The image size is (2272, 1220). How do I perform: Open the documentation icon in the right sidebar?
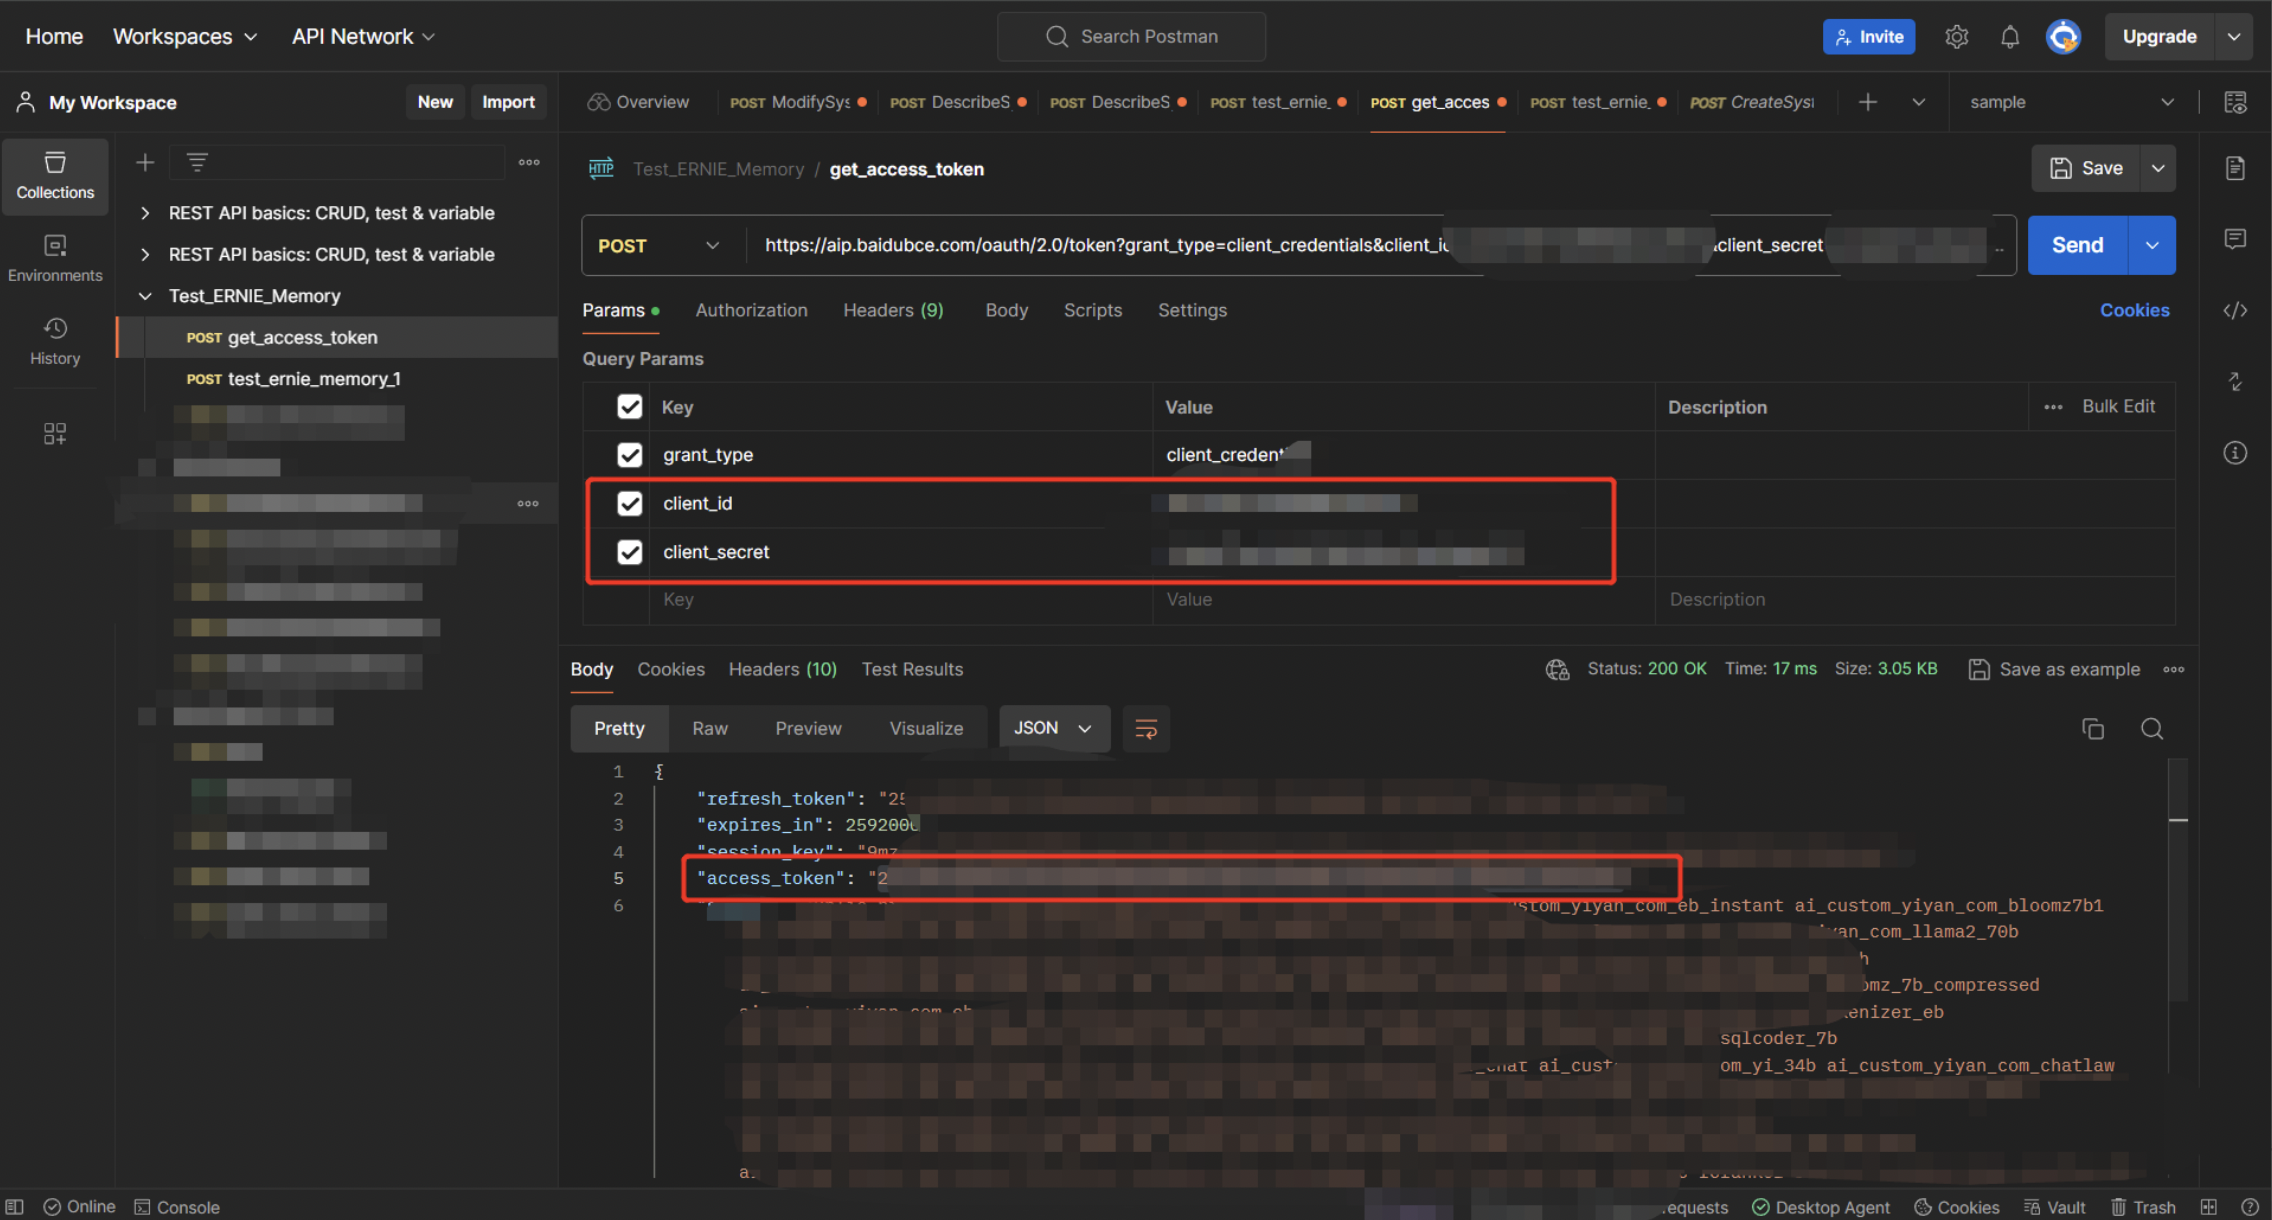click(2235, 168)
